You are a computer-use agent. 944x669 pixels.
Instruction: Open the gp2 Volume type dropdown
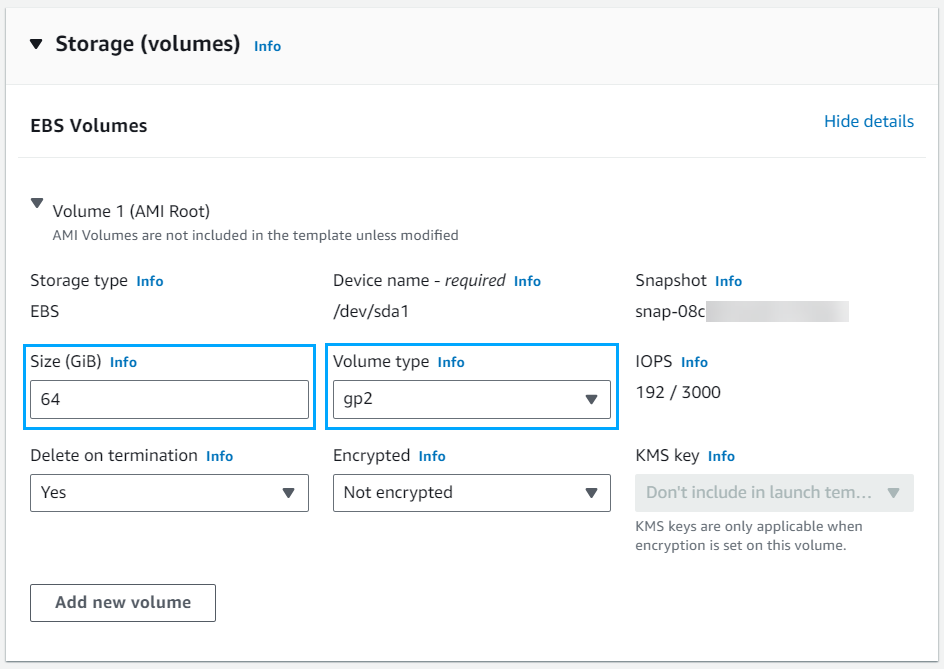click(x=472, y=399)
